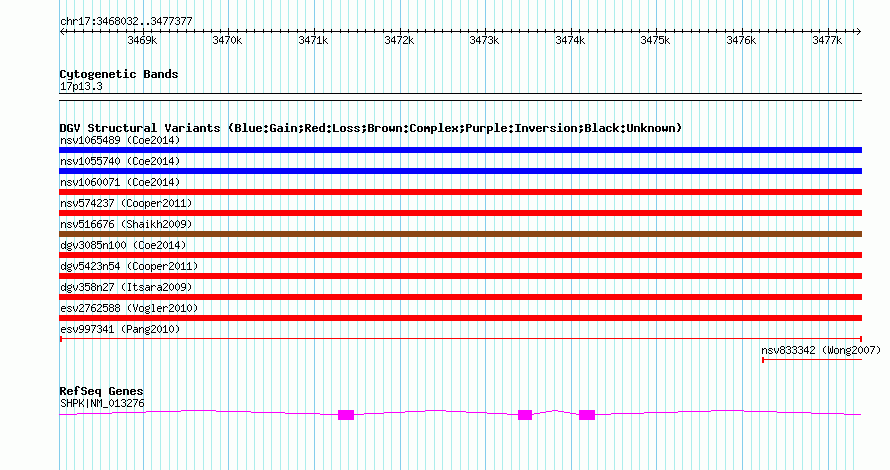Click the ruler's right arrowhead
The height and width of the screenshot is (470, 890).
coord(859,32)
